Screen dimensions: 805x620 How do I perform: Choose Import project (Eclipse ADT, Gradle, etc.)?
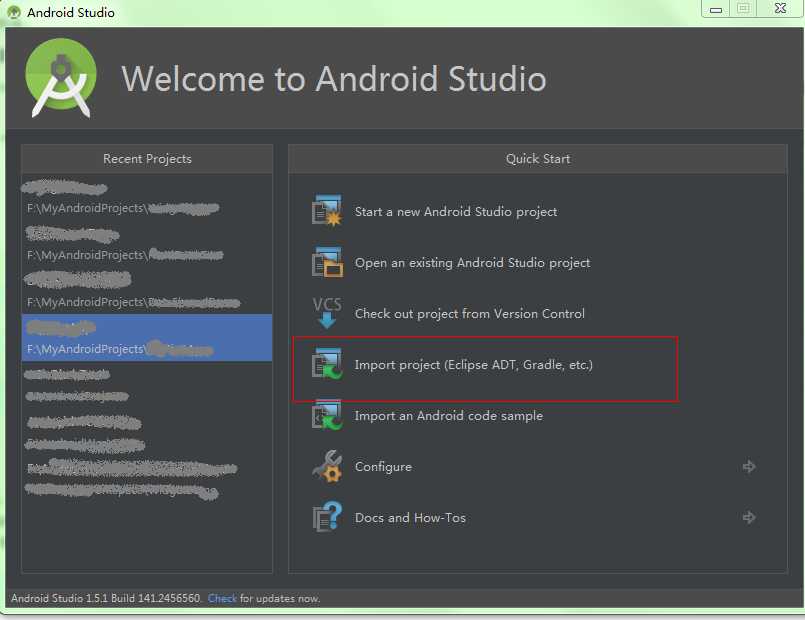474,364
